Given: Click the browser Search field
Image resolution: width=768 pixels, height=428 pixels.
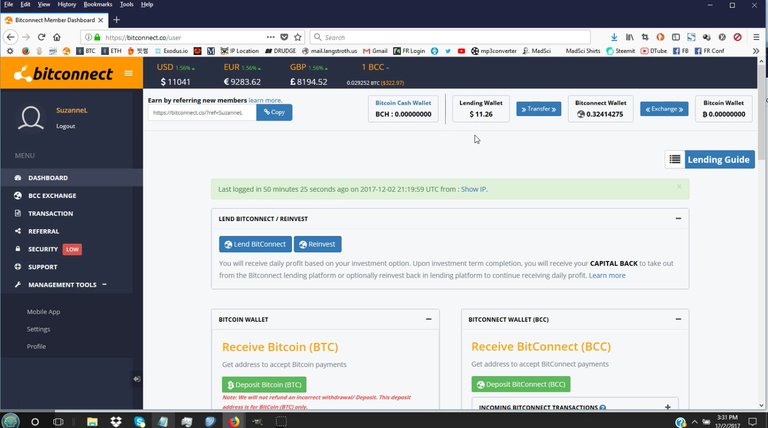Looking at the screenshot, I should pyautogui.click(x=450, y=37).
